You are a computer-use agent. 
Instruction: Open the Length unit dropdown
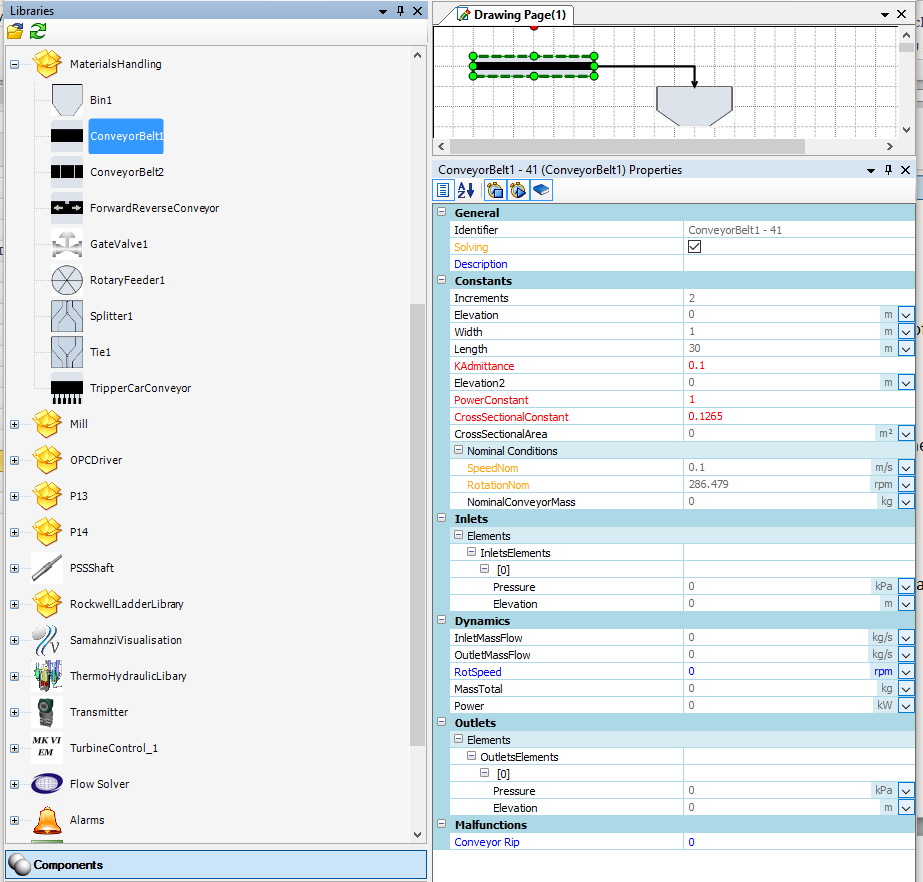point(906,349)
